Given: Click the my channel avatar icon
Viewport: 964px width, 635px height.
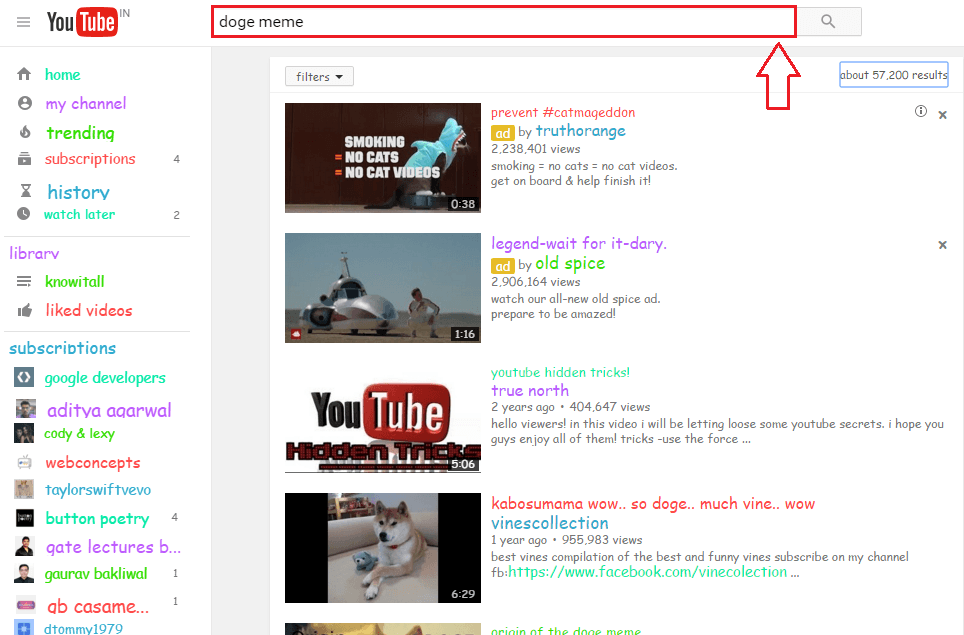Looking at the screenshot, I should 25,103.
